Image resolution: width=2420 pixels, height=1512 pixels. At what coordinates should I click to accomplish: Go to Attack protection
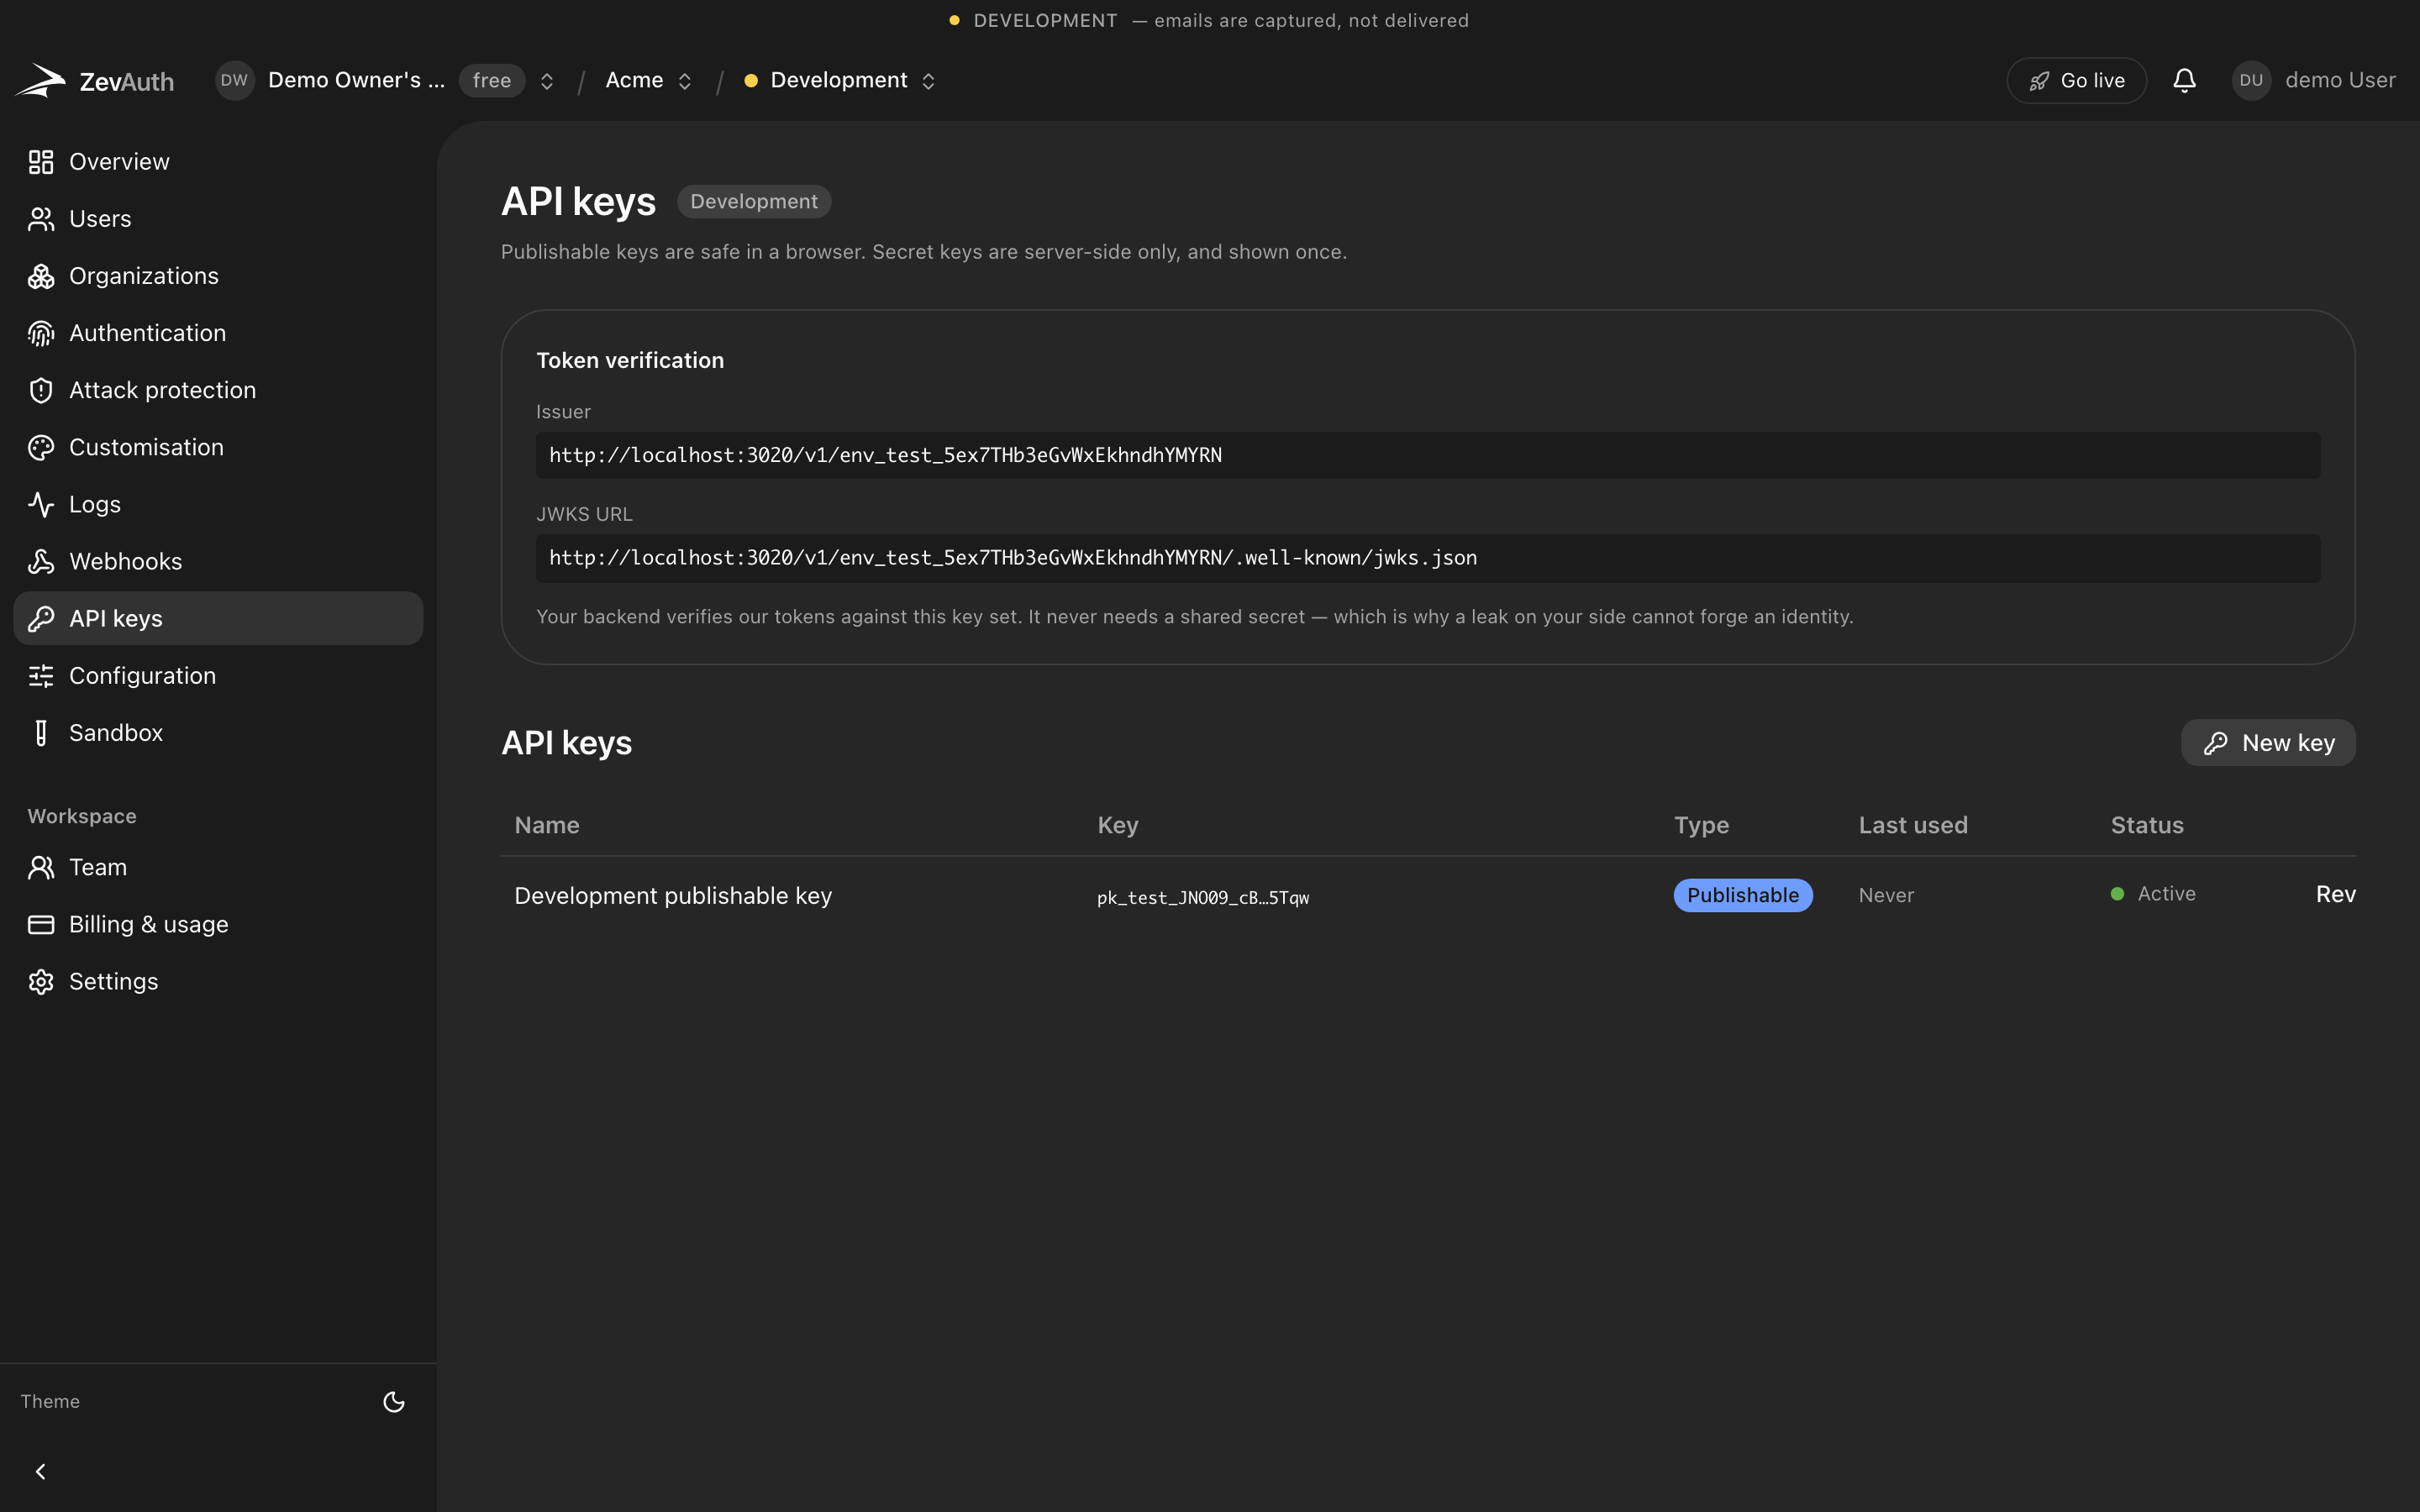(218, 390)
